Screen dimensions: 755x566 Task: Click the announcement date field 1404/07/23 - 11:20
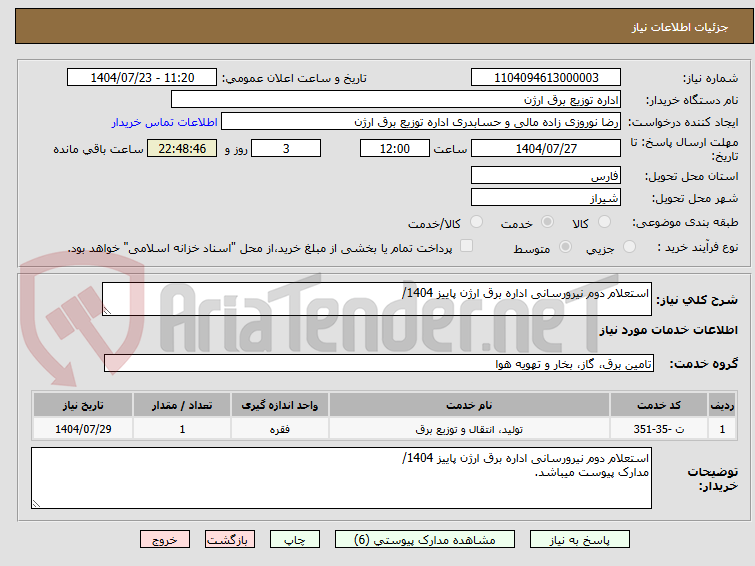point(142,78)
